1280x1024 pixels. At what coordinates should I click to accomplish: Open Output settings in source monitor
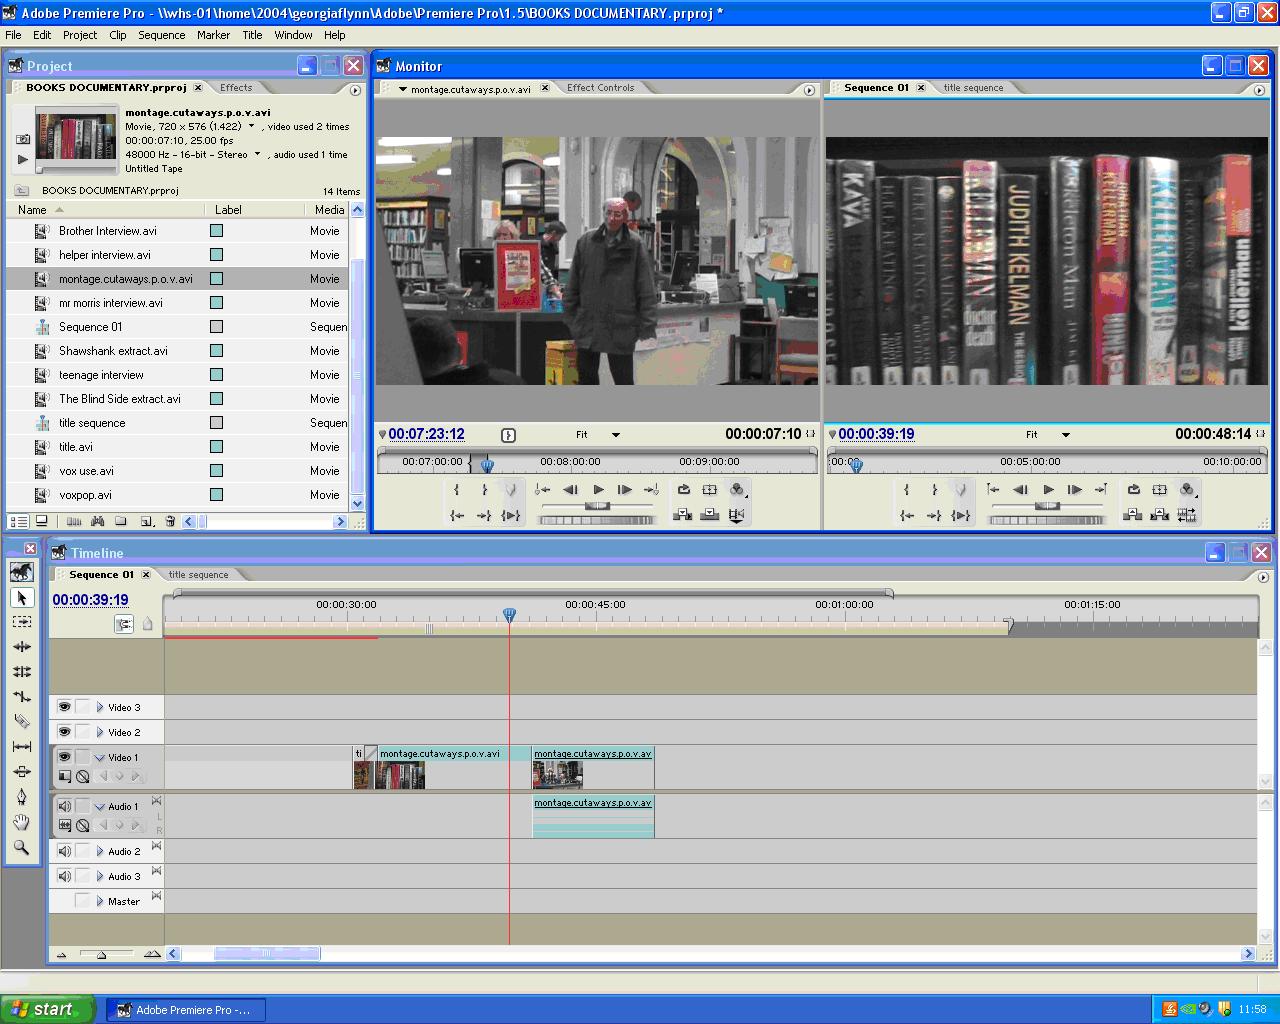pos(738,490)
